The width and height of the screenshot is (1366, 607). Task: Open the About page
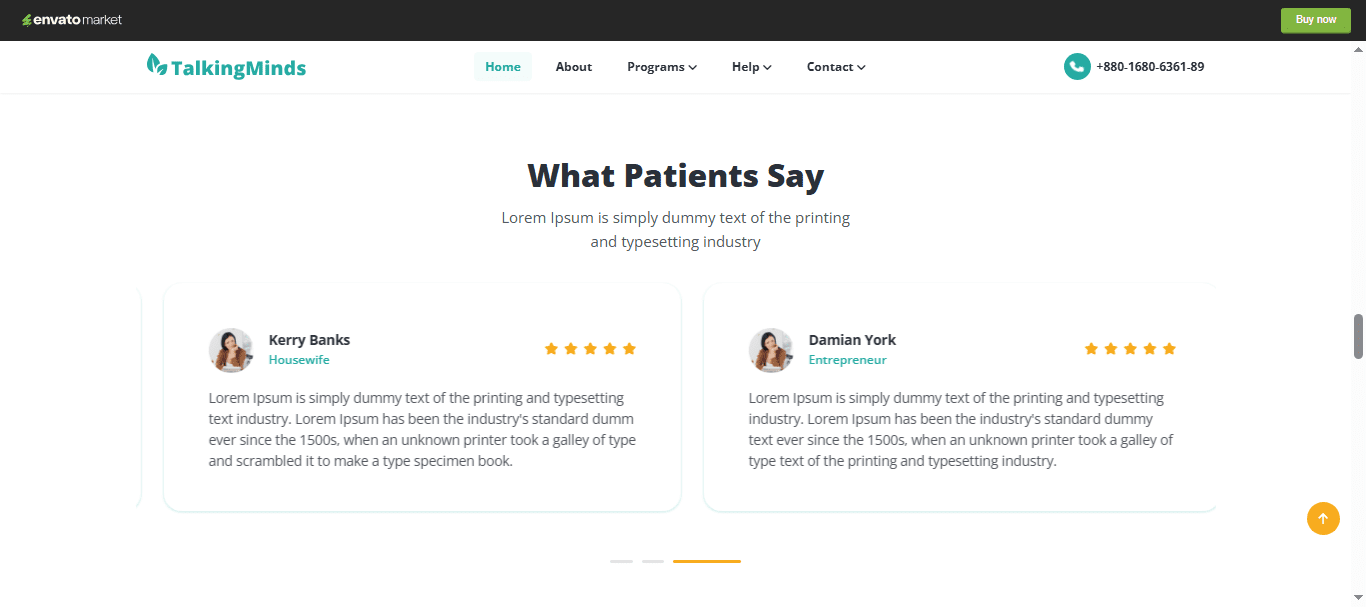[x=574, y=67]
